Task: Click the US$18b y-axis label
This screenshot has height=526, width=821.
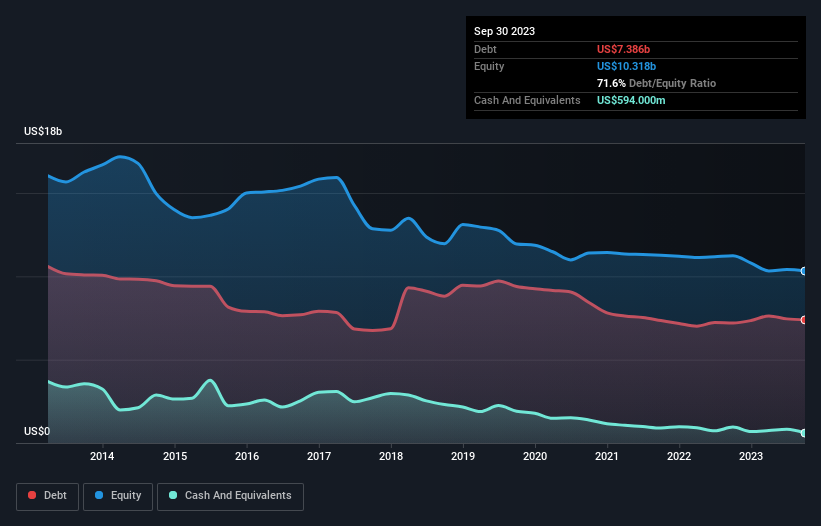Action: point(43,131)
